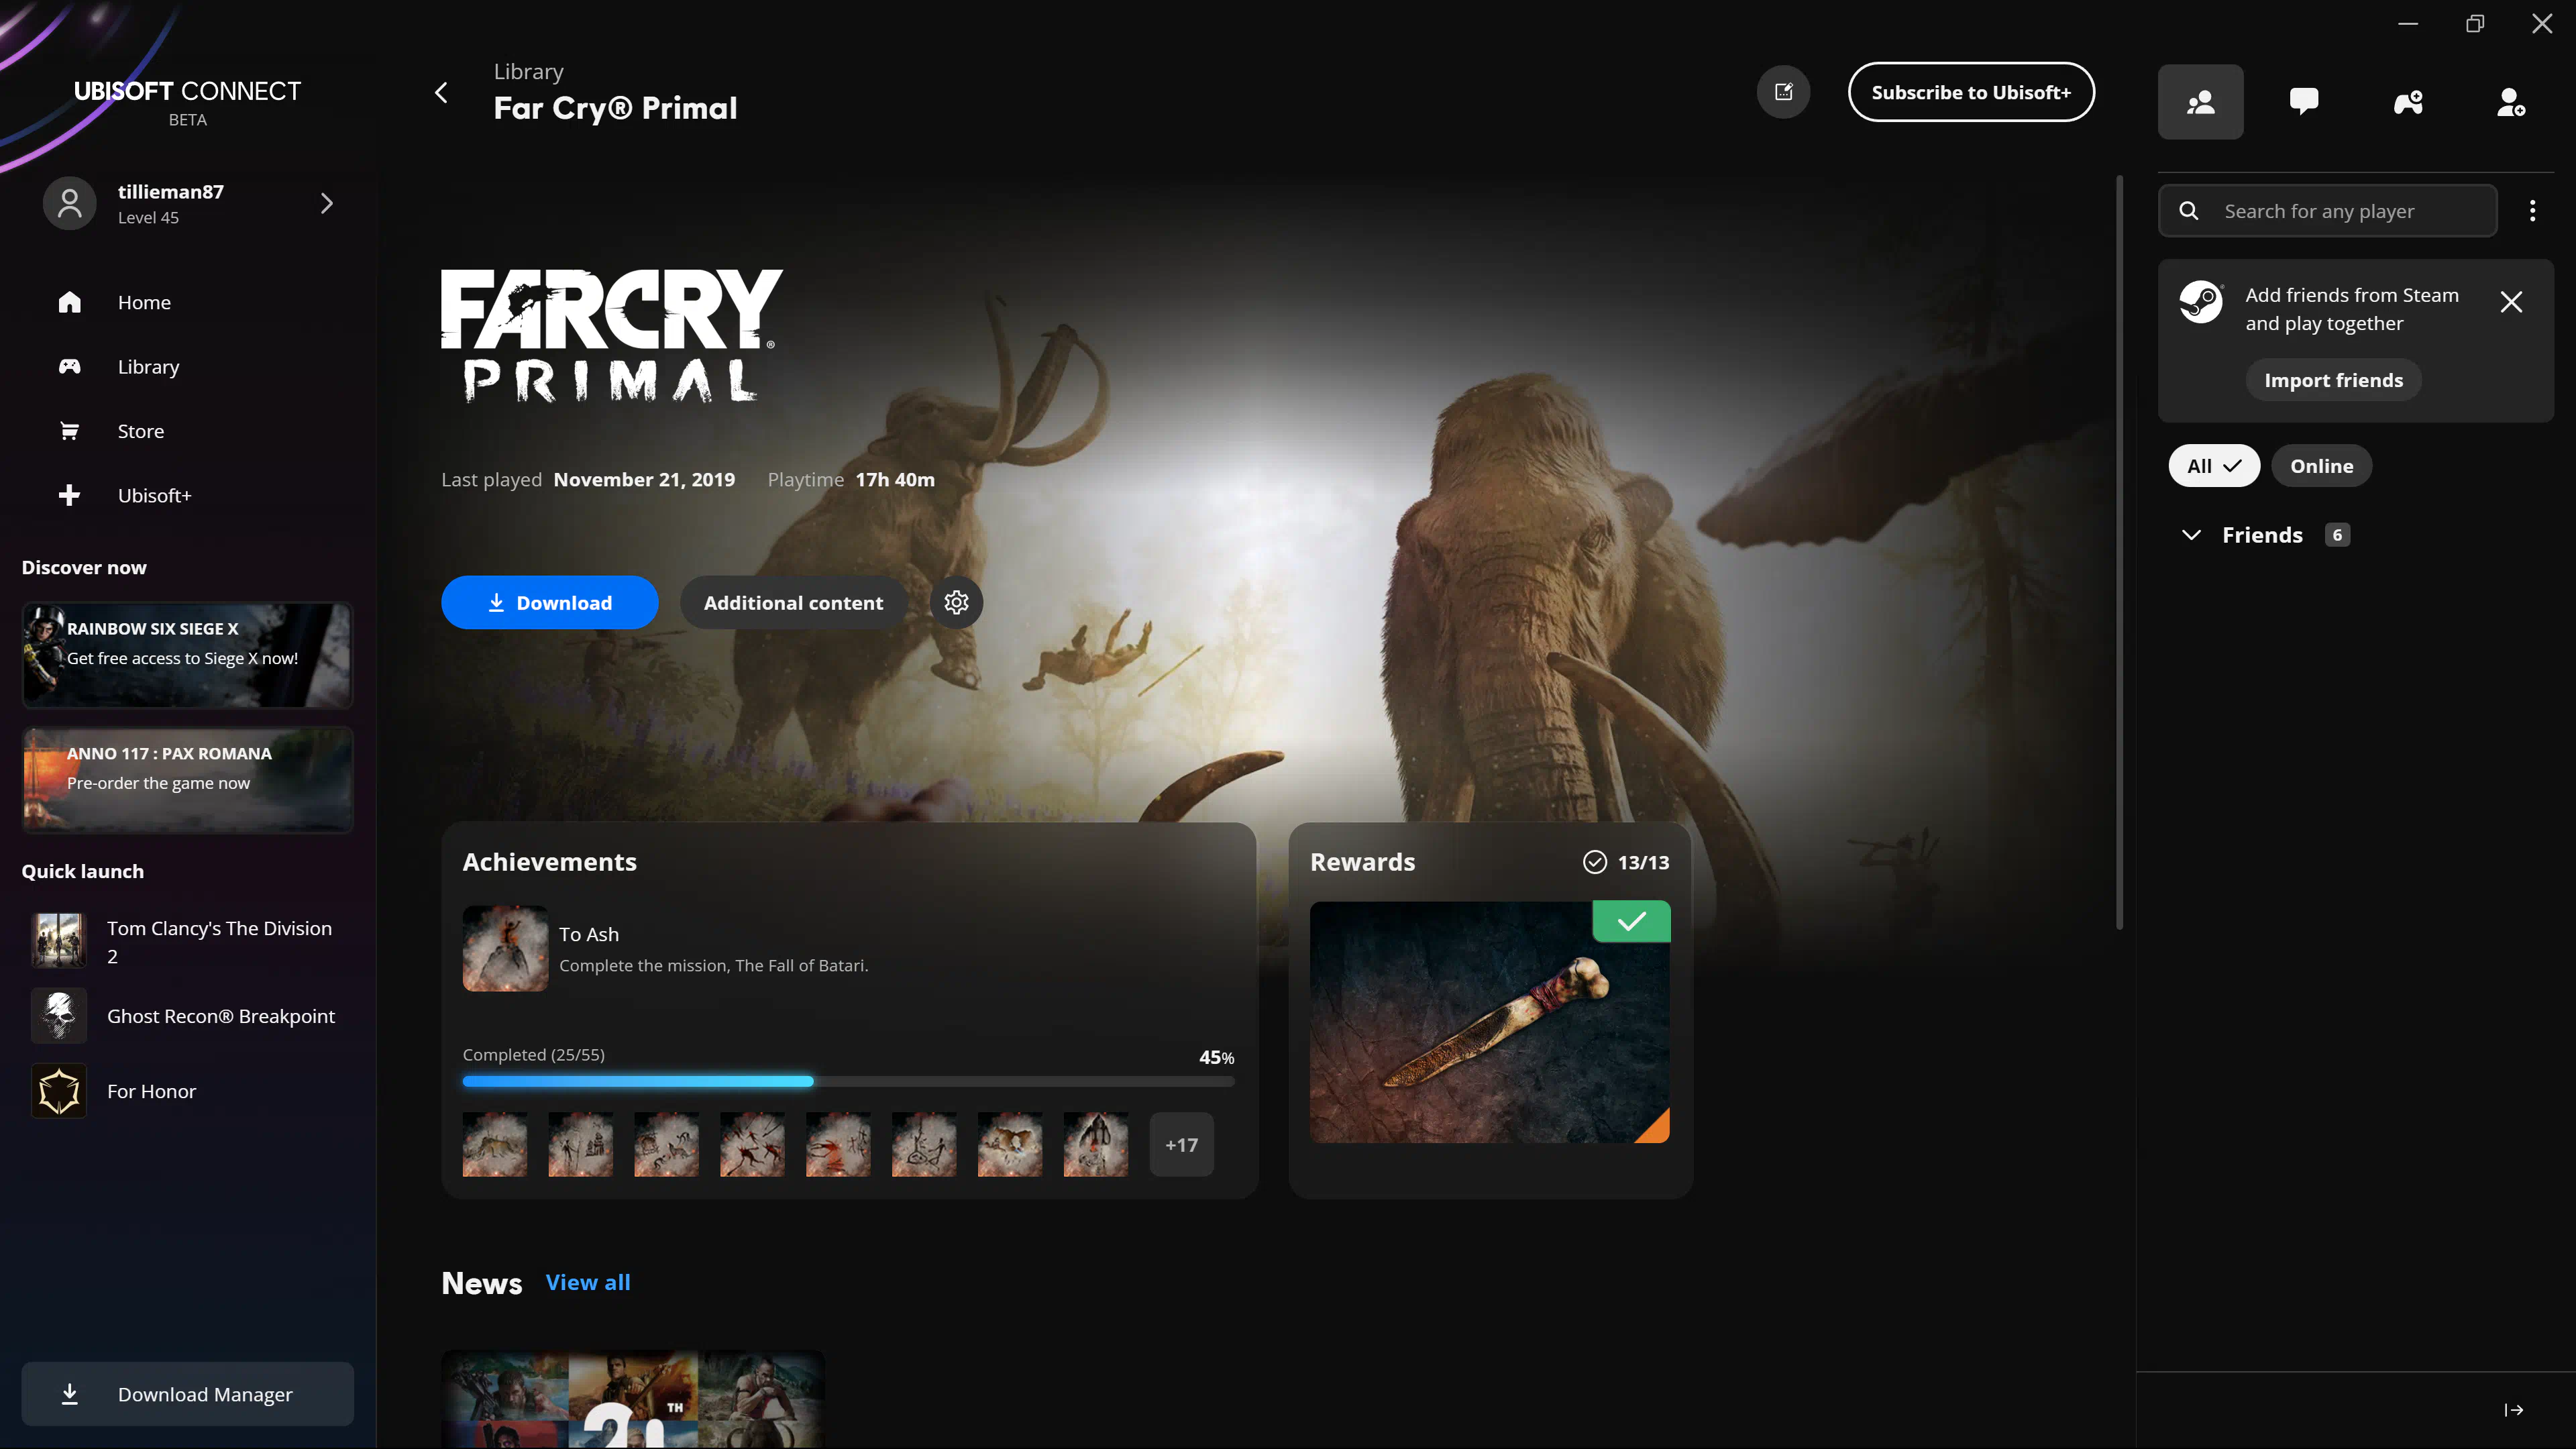Click the Library breadcrumb text

528,72
